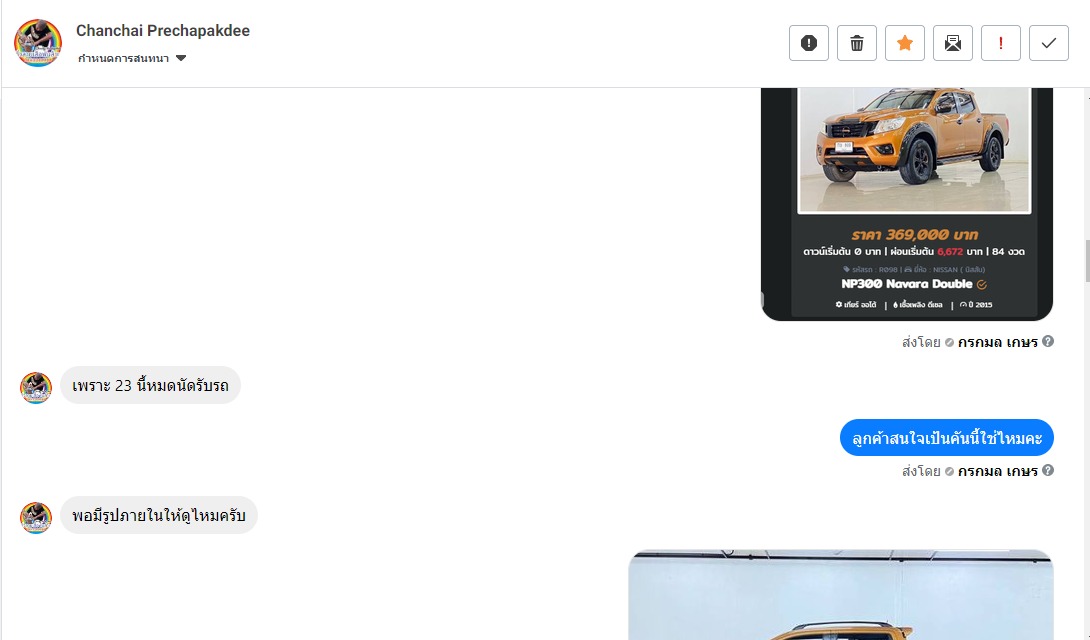Delete conversation with the trash icon
Screen dimensions: 1090x640
tap(856, 43)
